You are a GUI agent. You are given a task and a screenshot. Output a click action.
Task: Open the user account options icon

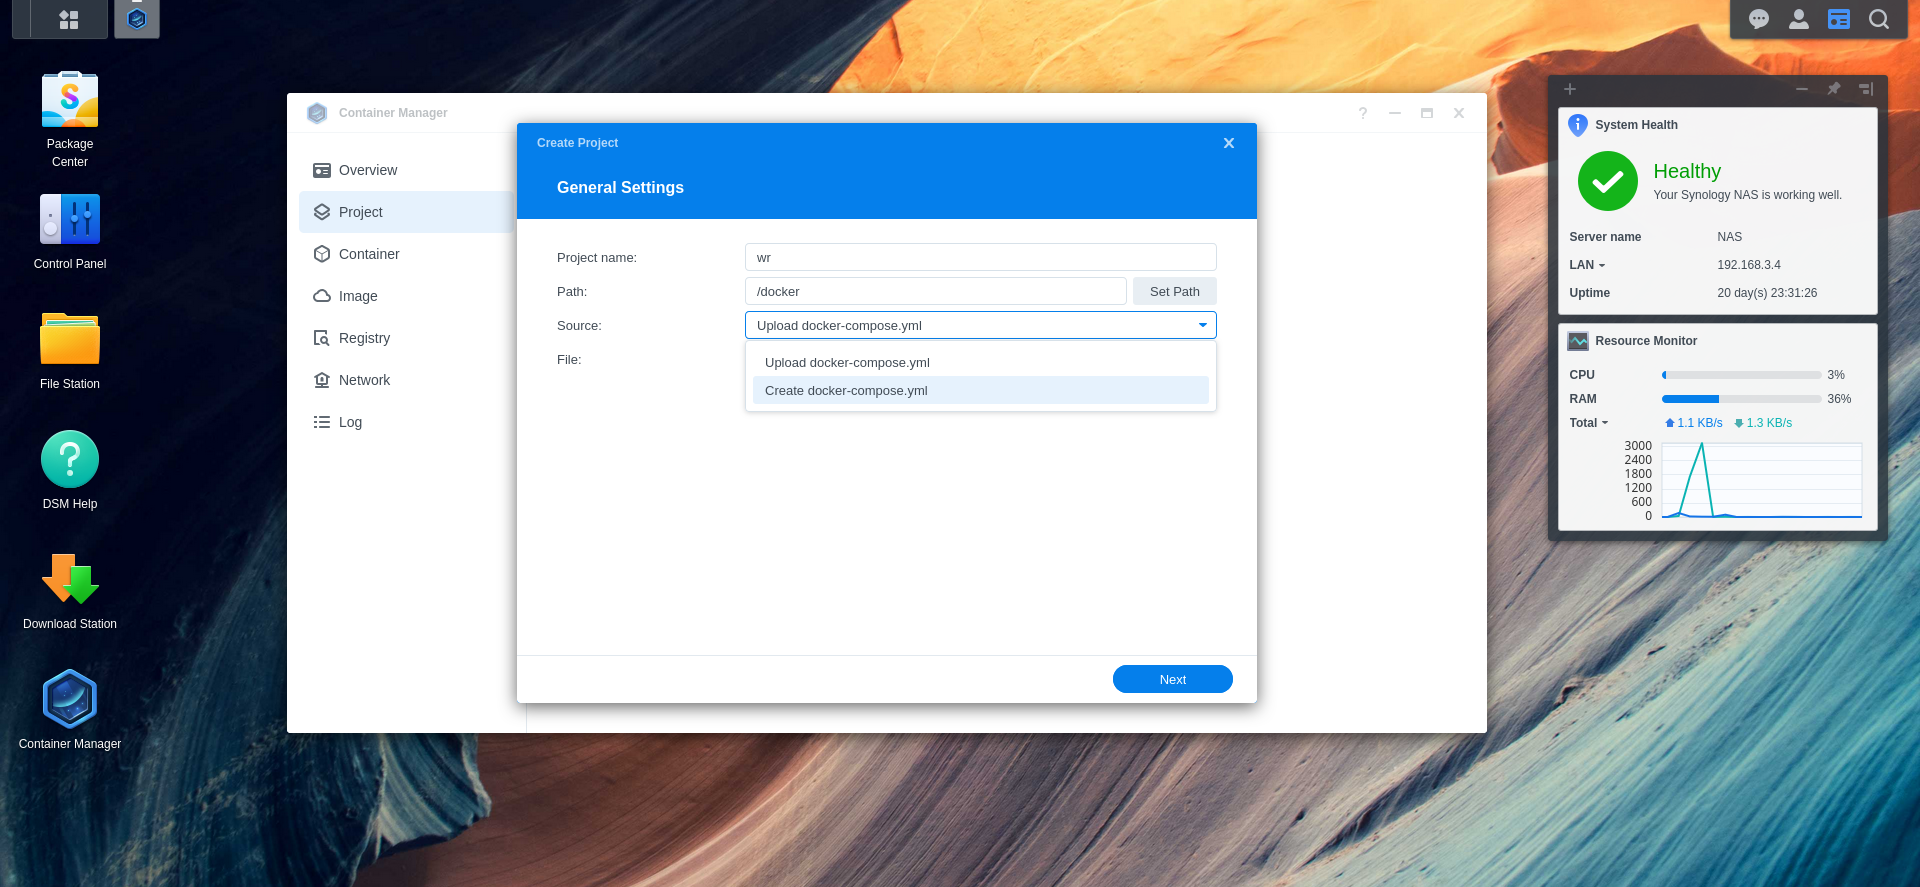coord(1799,19)
